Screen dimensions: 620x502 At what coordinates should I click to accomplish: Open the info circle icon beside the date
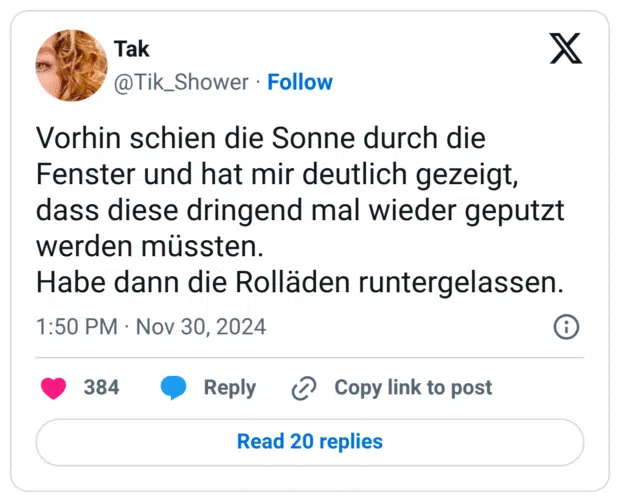[566, 327]
